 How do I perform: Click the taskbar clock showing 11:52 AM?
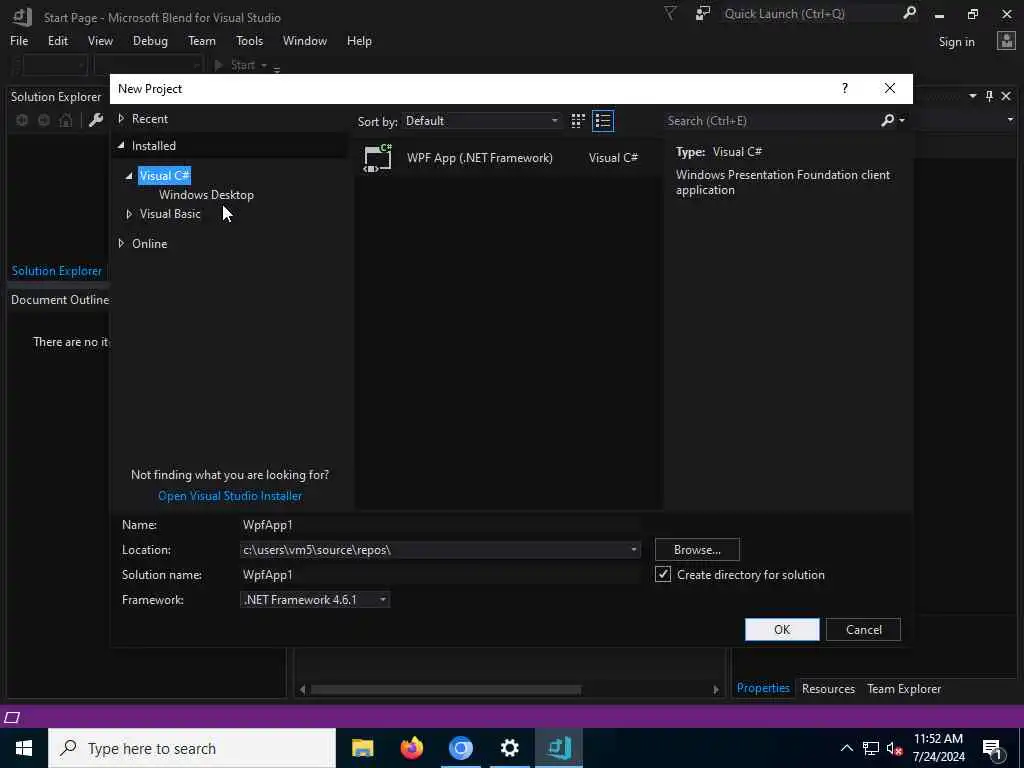point(938,748)
